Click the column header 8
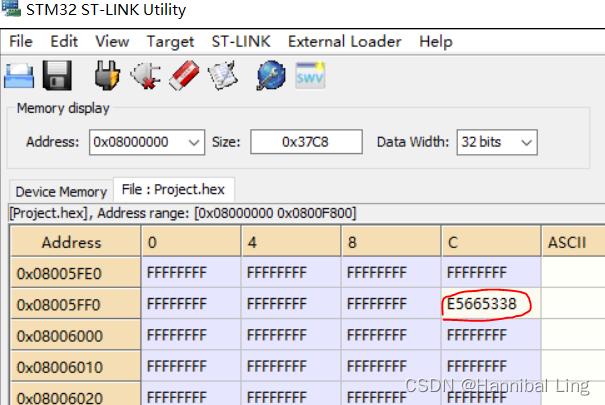The width and height of the screenshot is (605, 405). pos(391,242)
